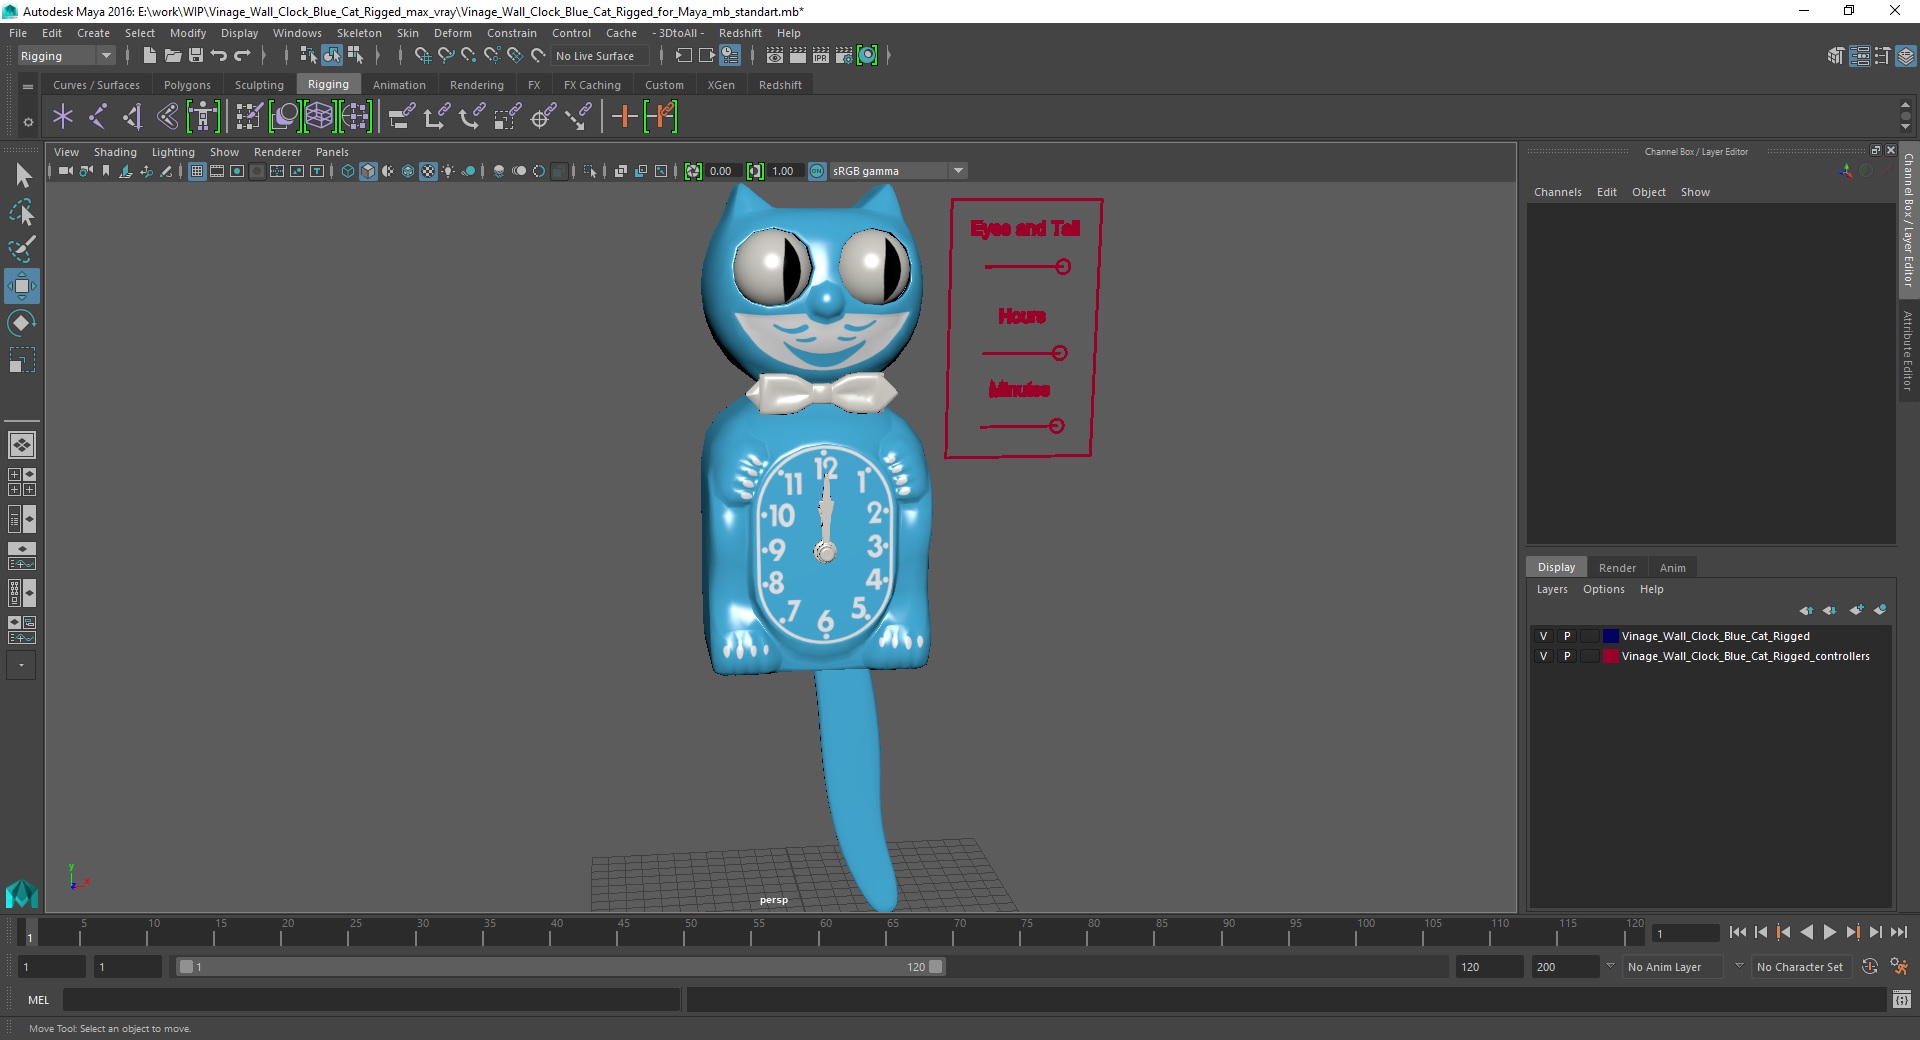Activate the Lasso Select tool
Viewport: 1920px width, 1040px height.
coord(22,212)
